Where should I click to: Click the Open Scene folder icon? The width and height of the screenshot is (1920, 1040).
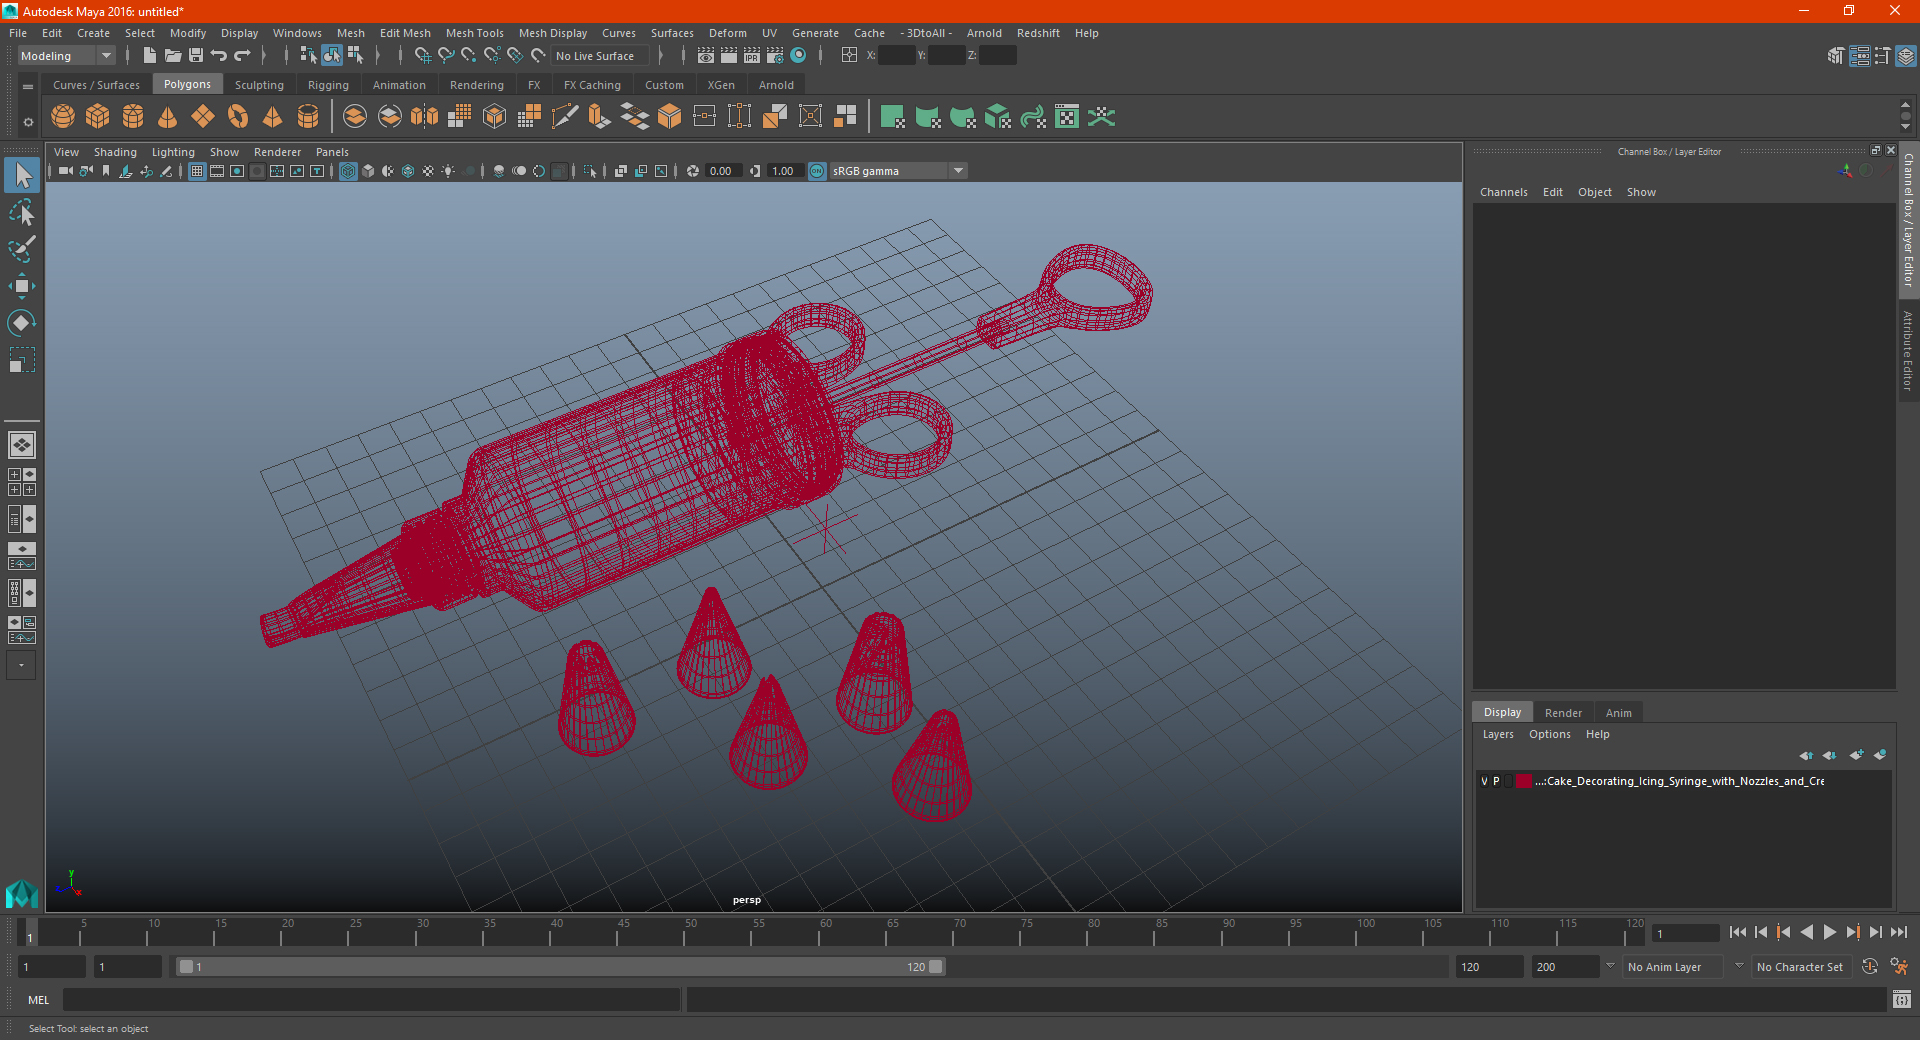pos(173,56)
